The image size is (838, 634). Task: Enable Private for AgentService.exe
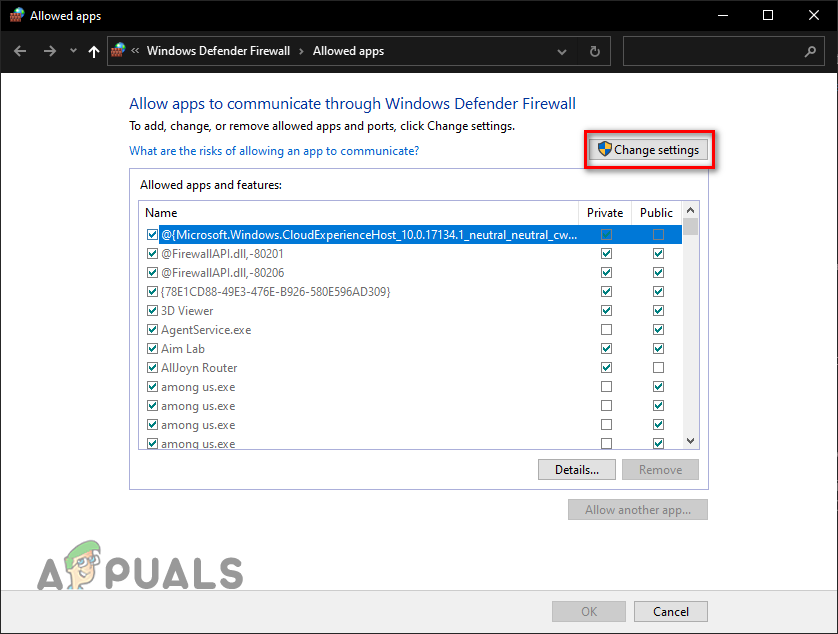(x=606, y=329)
